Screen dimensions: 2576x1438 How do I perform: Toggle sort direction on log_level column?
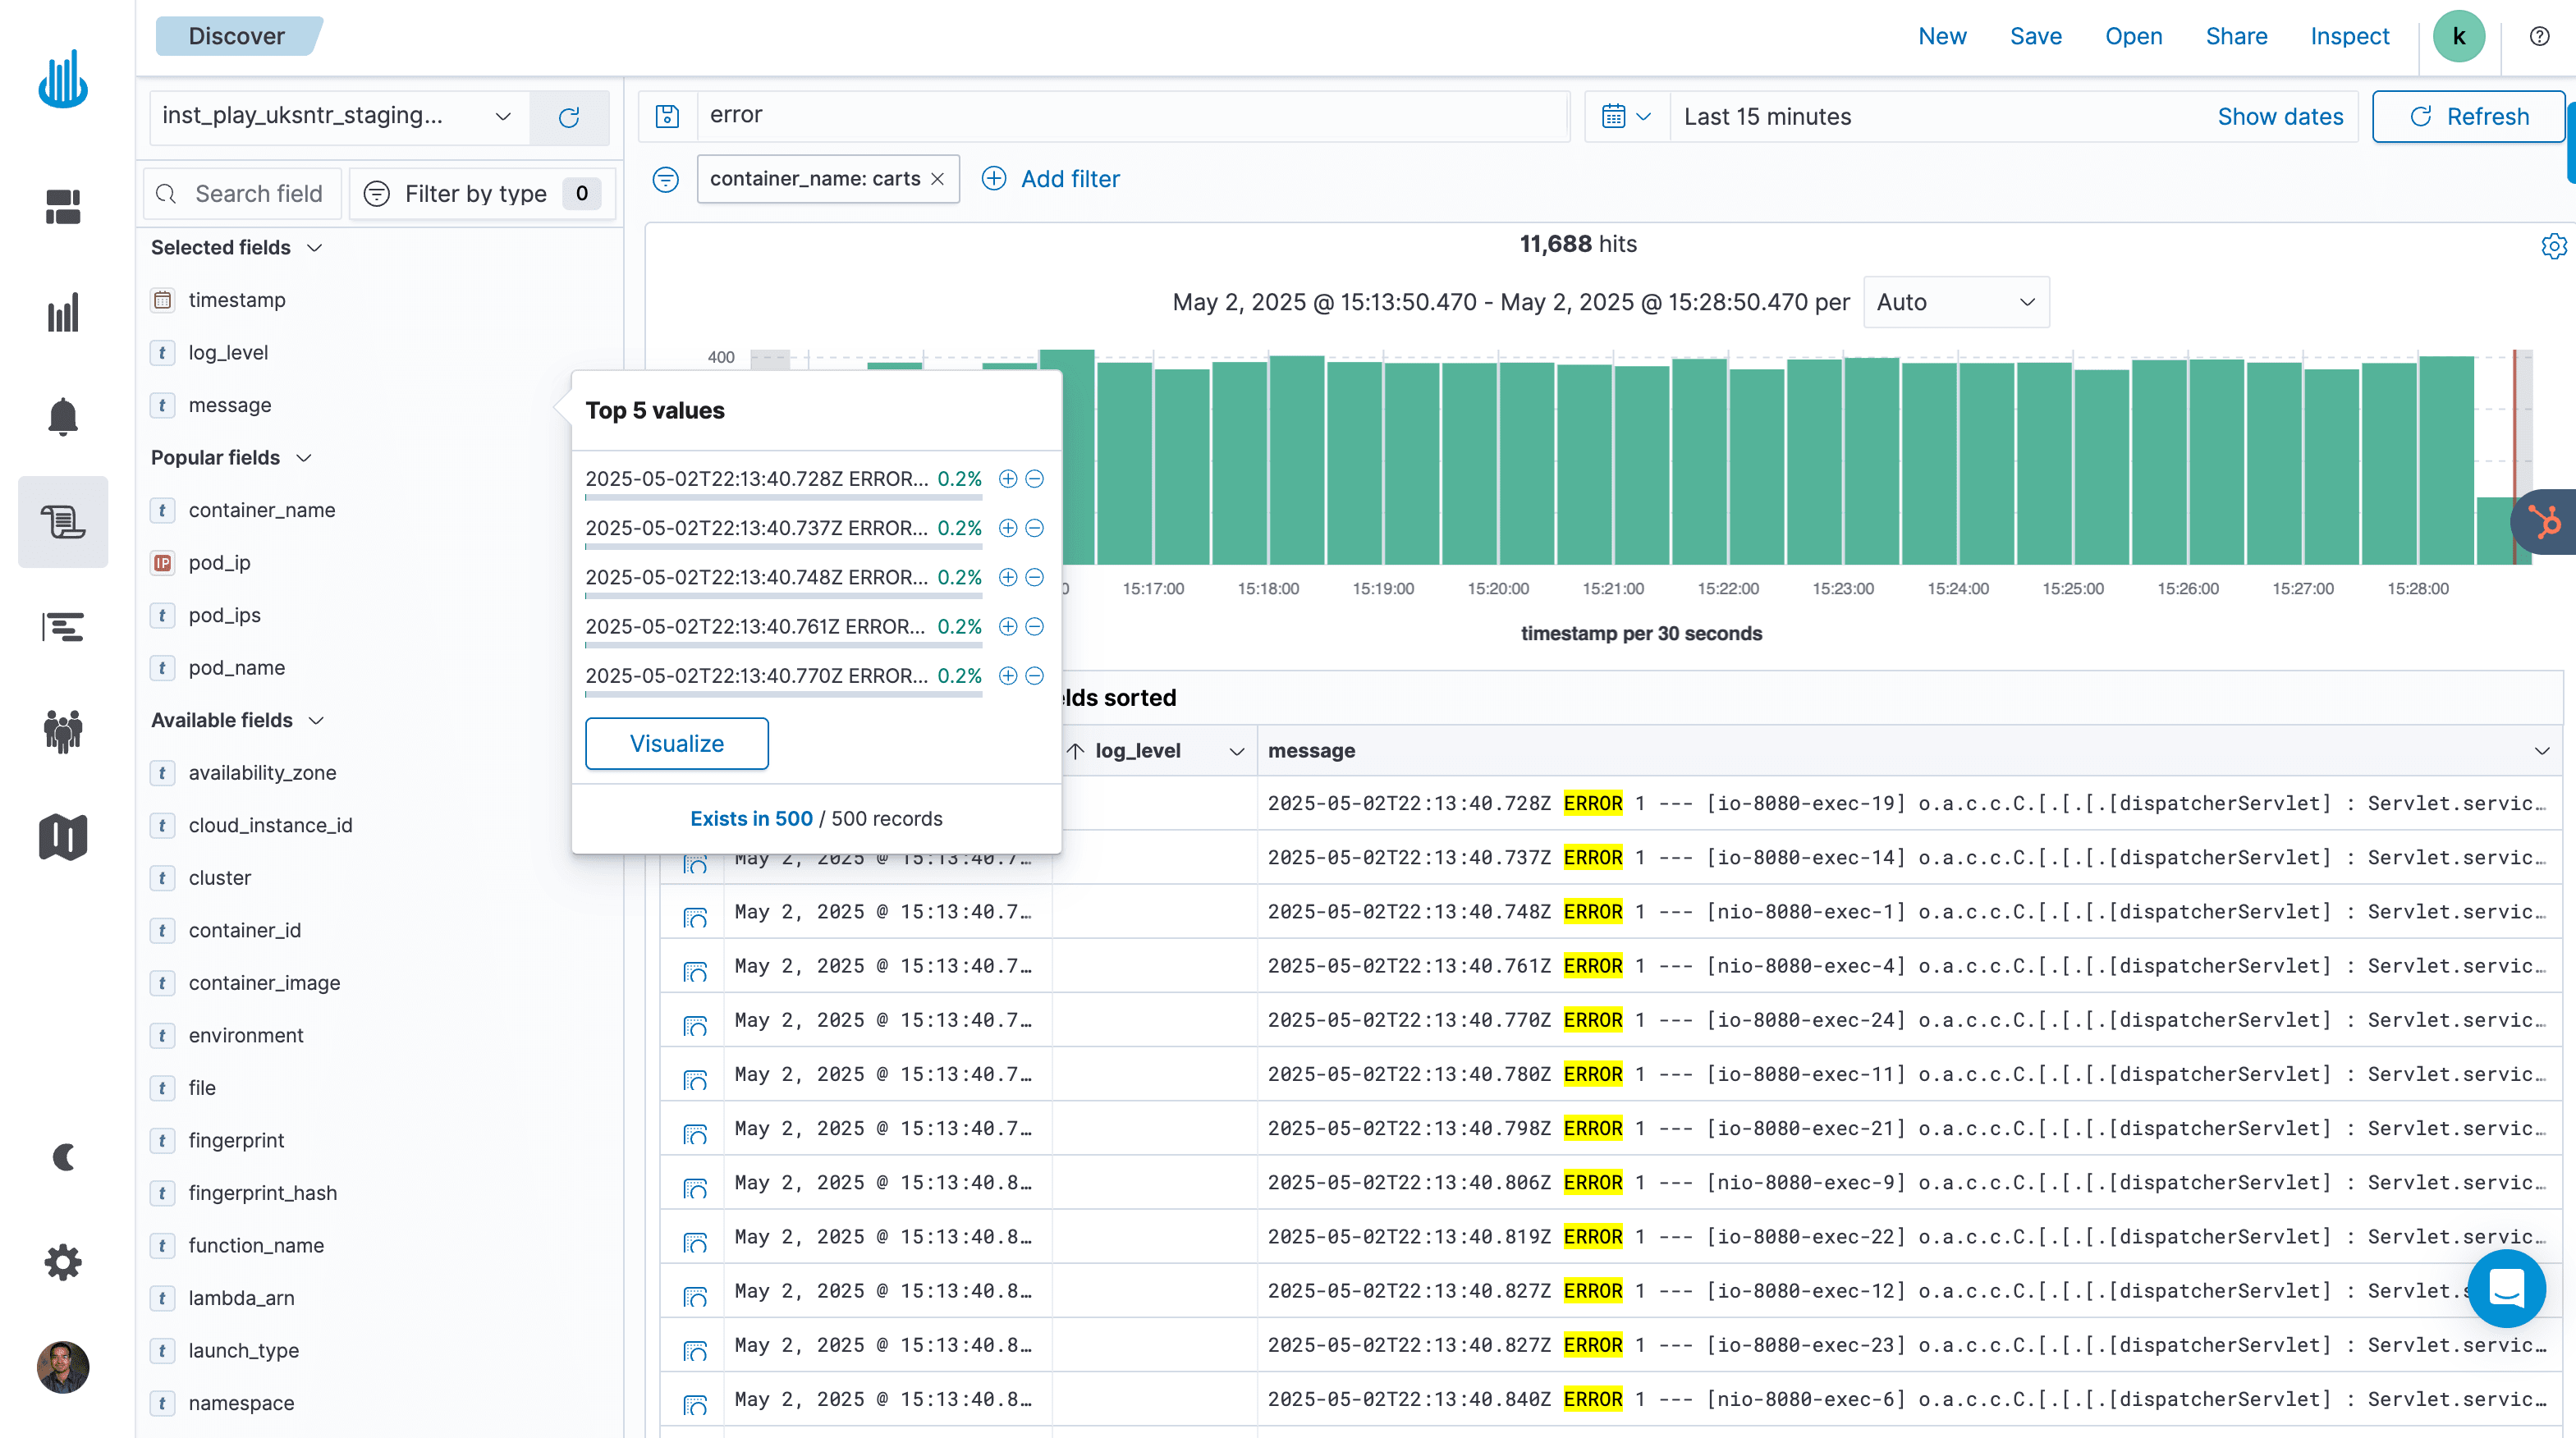click(x=1075, y=750)
